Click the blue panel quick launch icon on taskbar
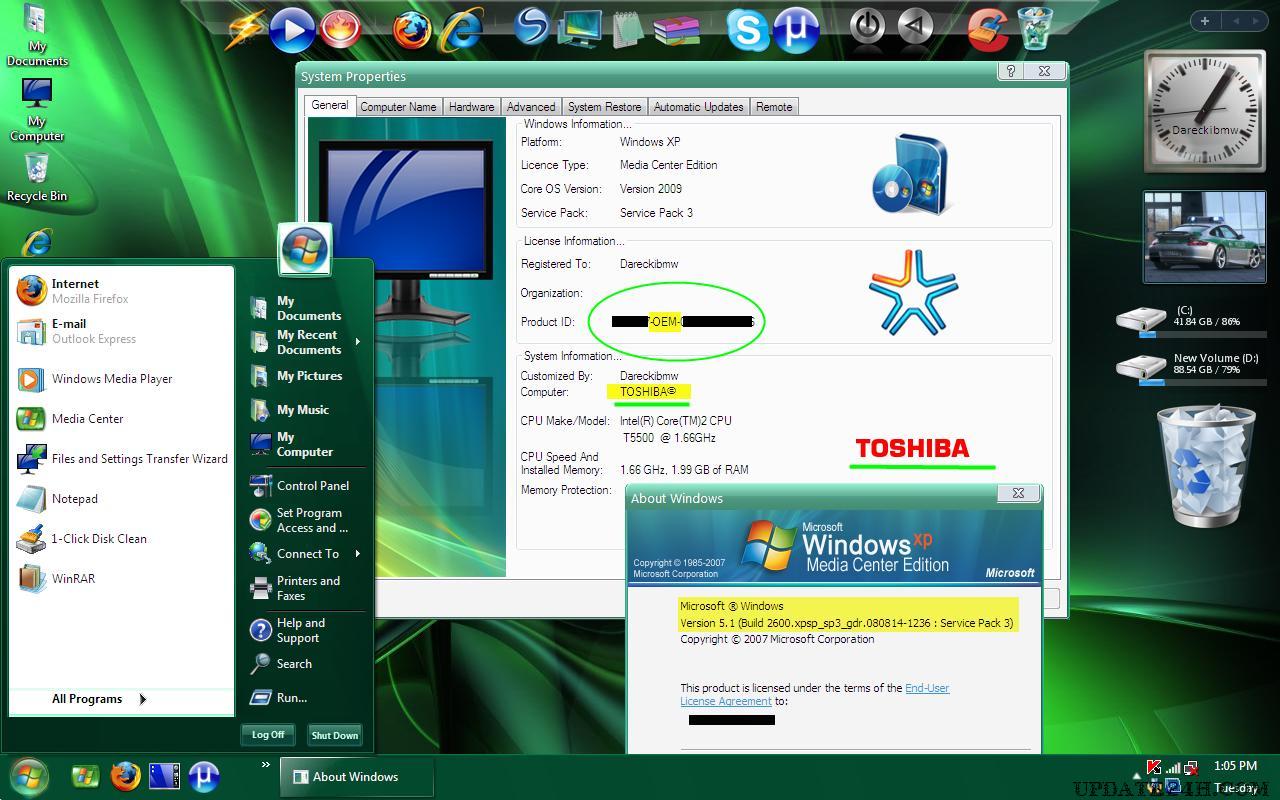The width and height of the screenshot is (1280, 800). (x=164, y=776)
